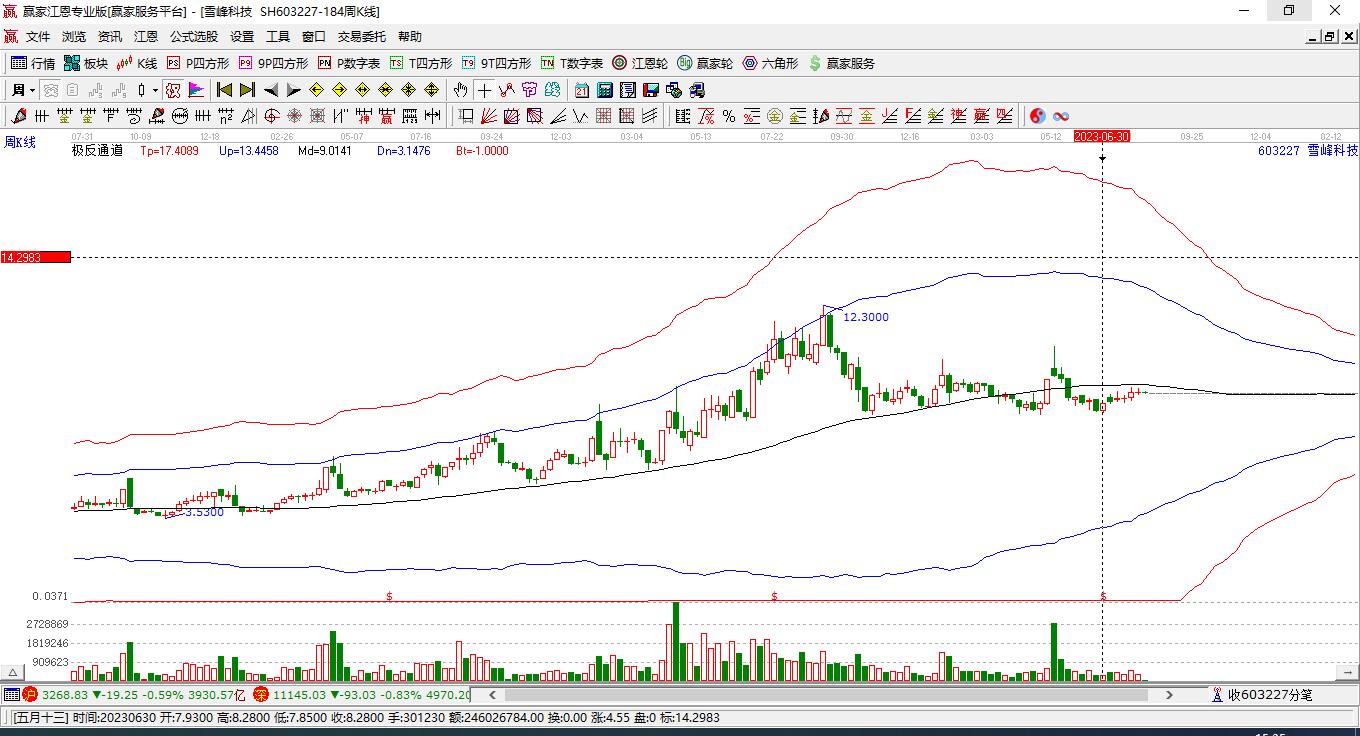Open the P四方形 square tool
This screenshot has height=736, width=1360.
(x=198, y=63)
